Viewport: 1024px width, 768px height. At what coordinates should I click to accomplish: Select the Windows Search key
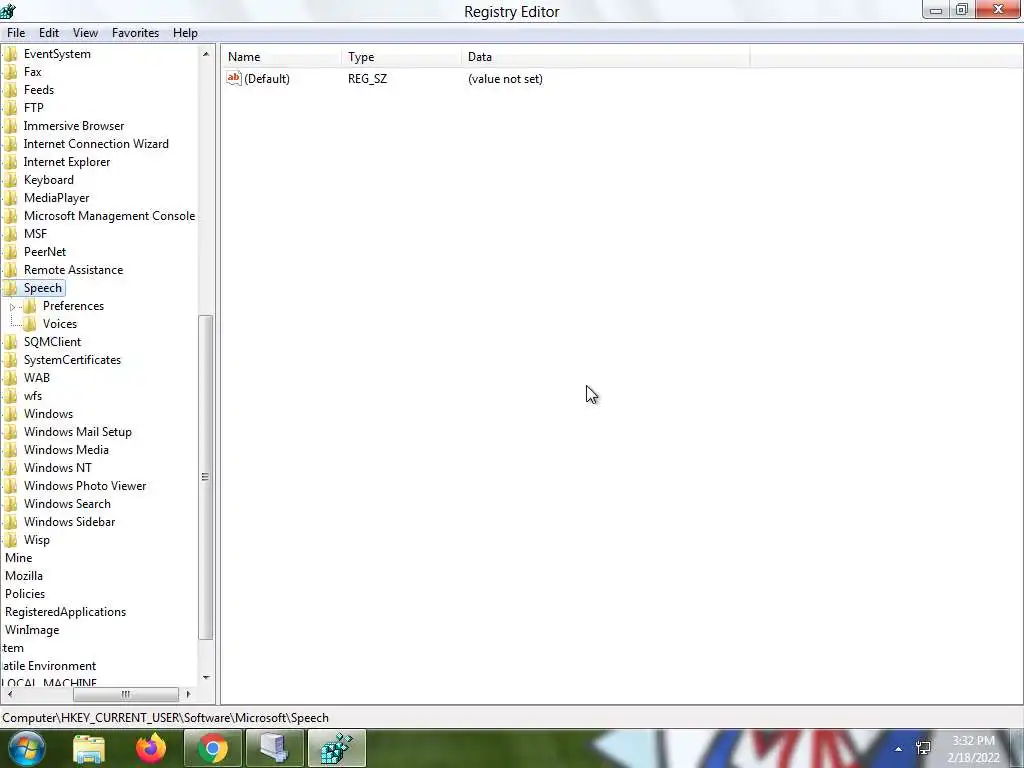pyautogui.click(x=67, y=504)
